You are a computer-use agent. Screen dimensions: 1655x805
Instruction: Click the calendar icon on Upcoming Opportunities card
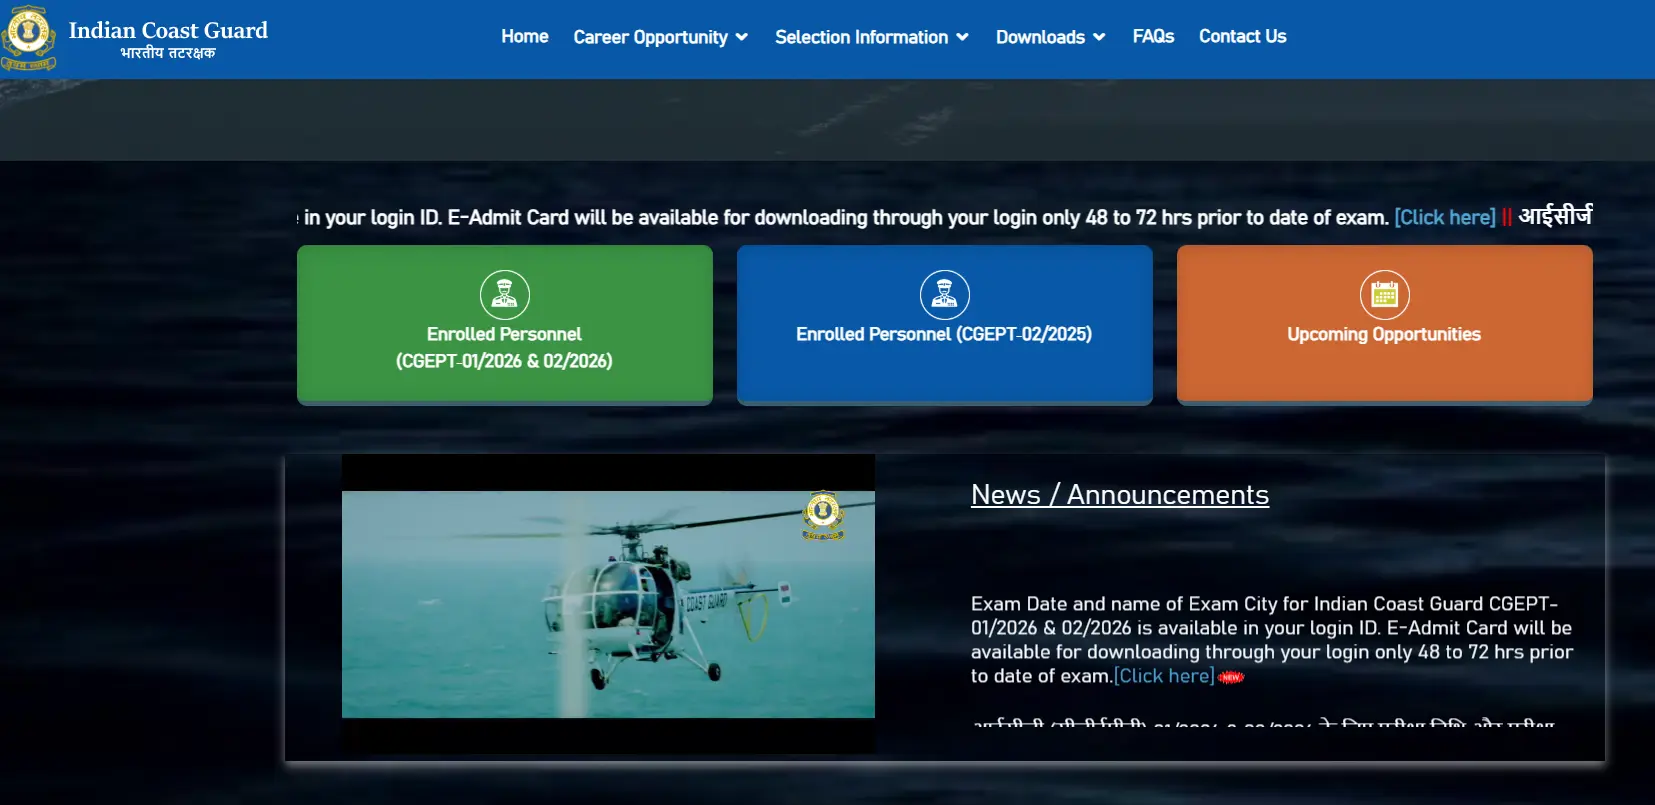[1385, 295]
